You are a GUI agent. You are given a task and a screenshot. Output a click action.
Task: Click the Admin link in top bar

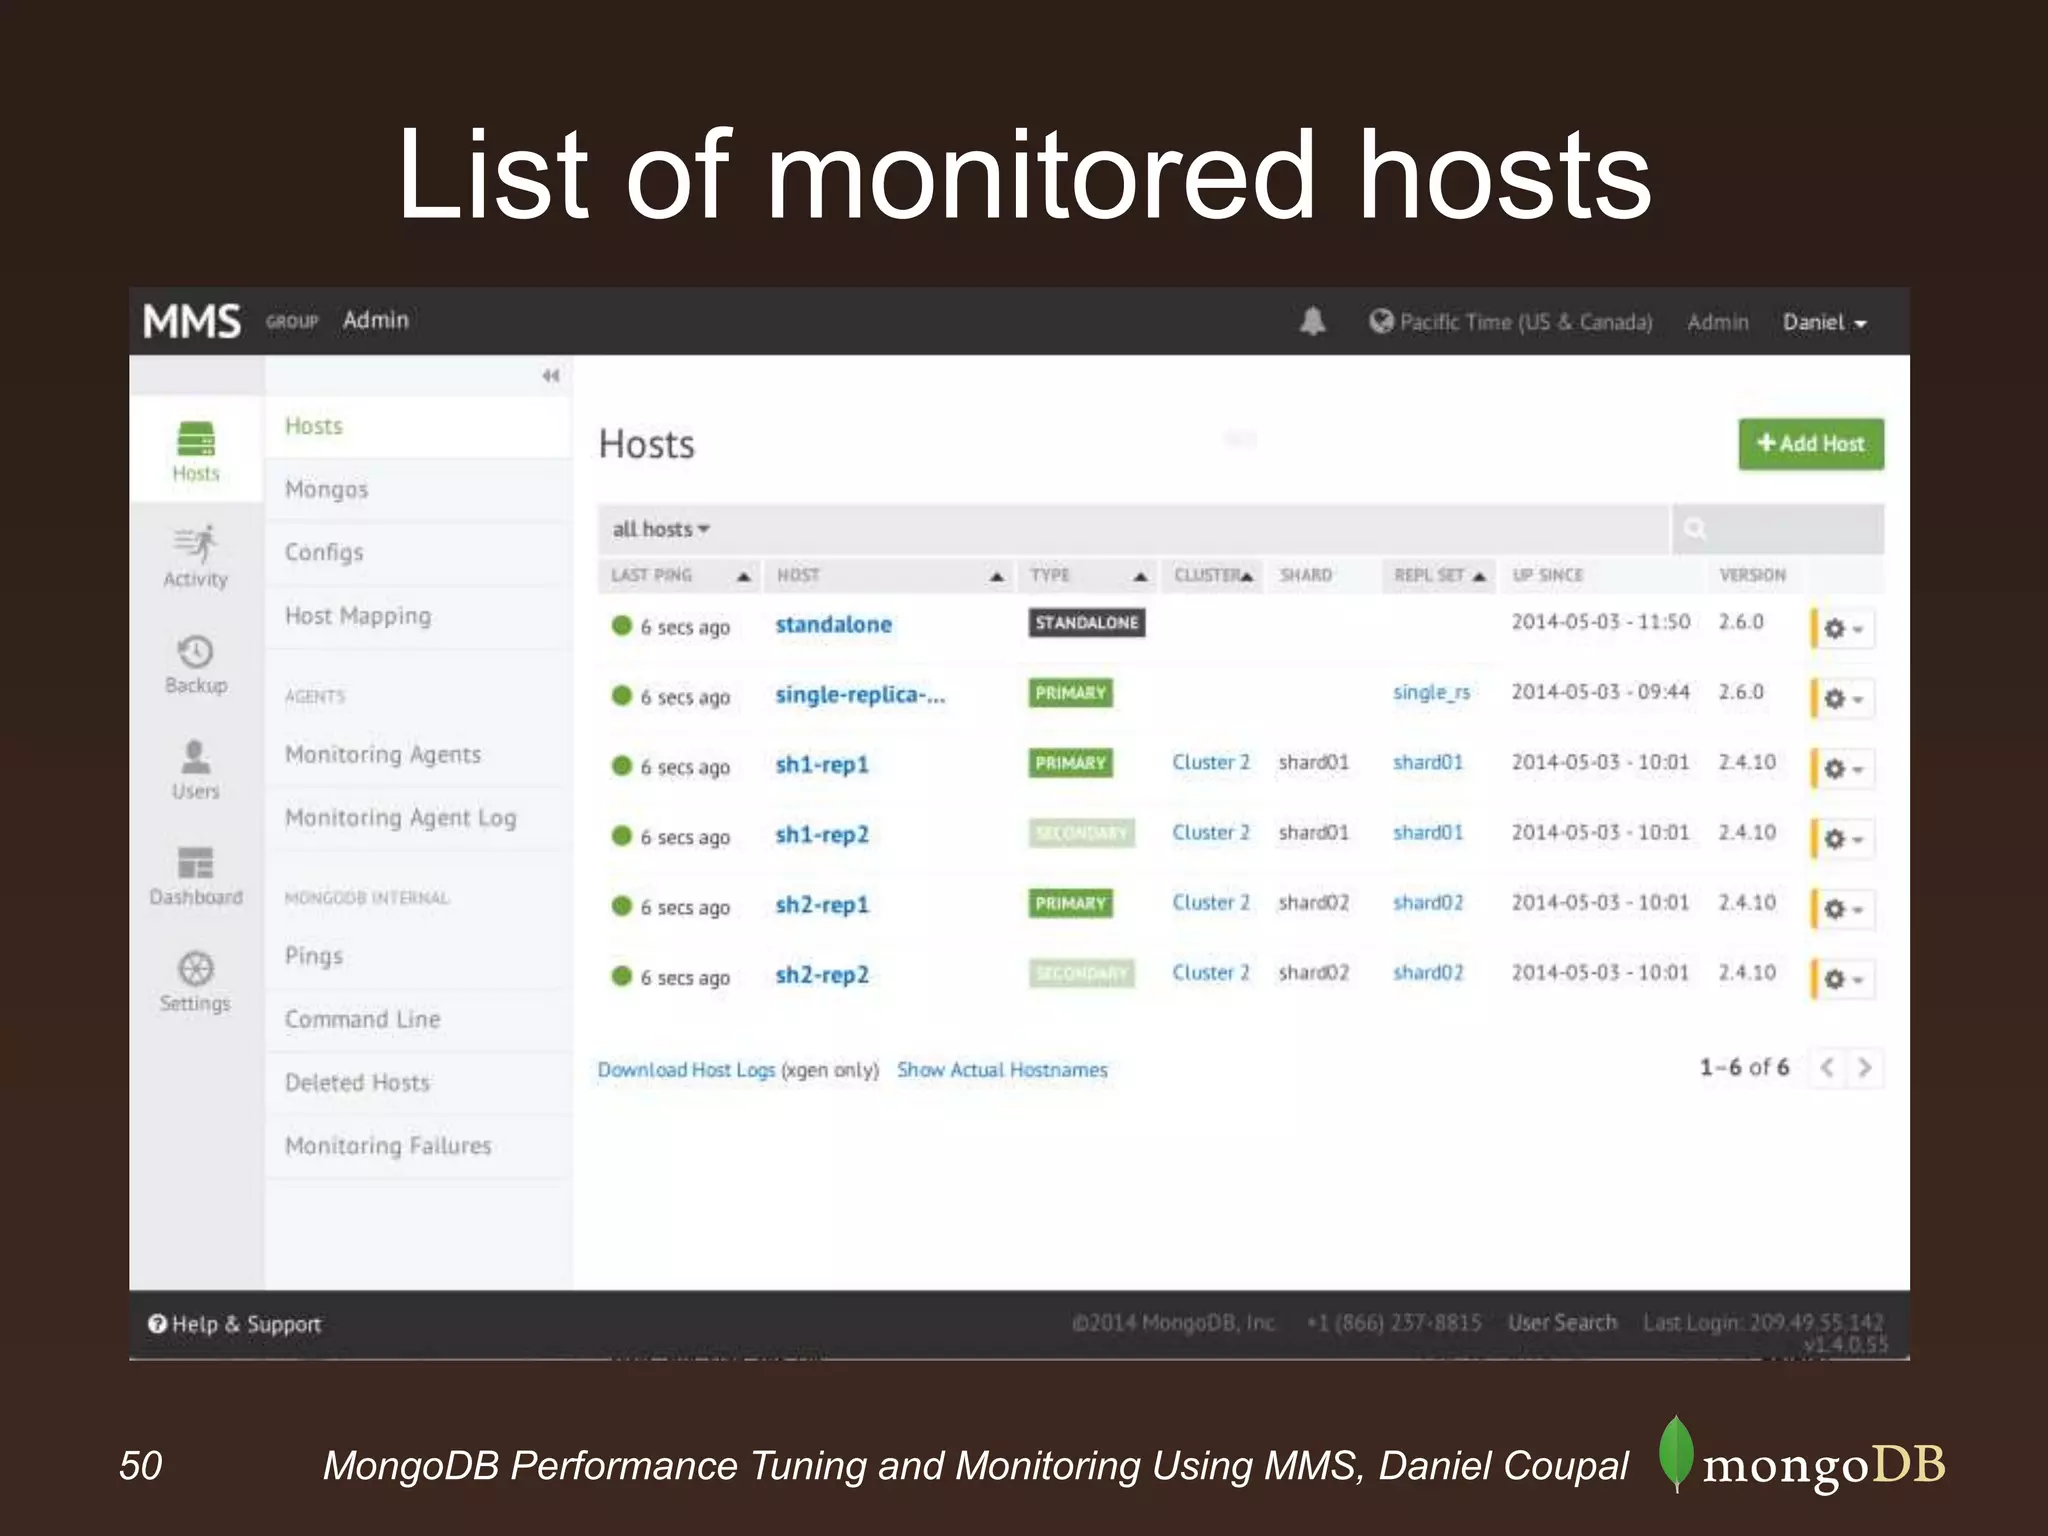pyautogui.click(x=1718, y=322)
